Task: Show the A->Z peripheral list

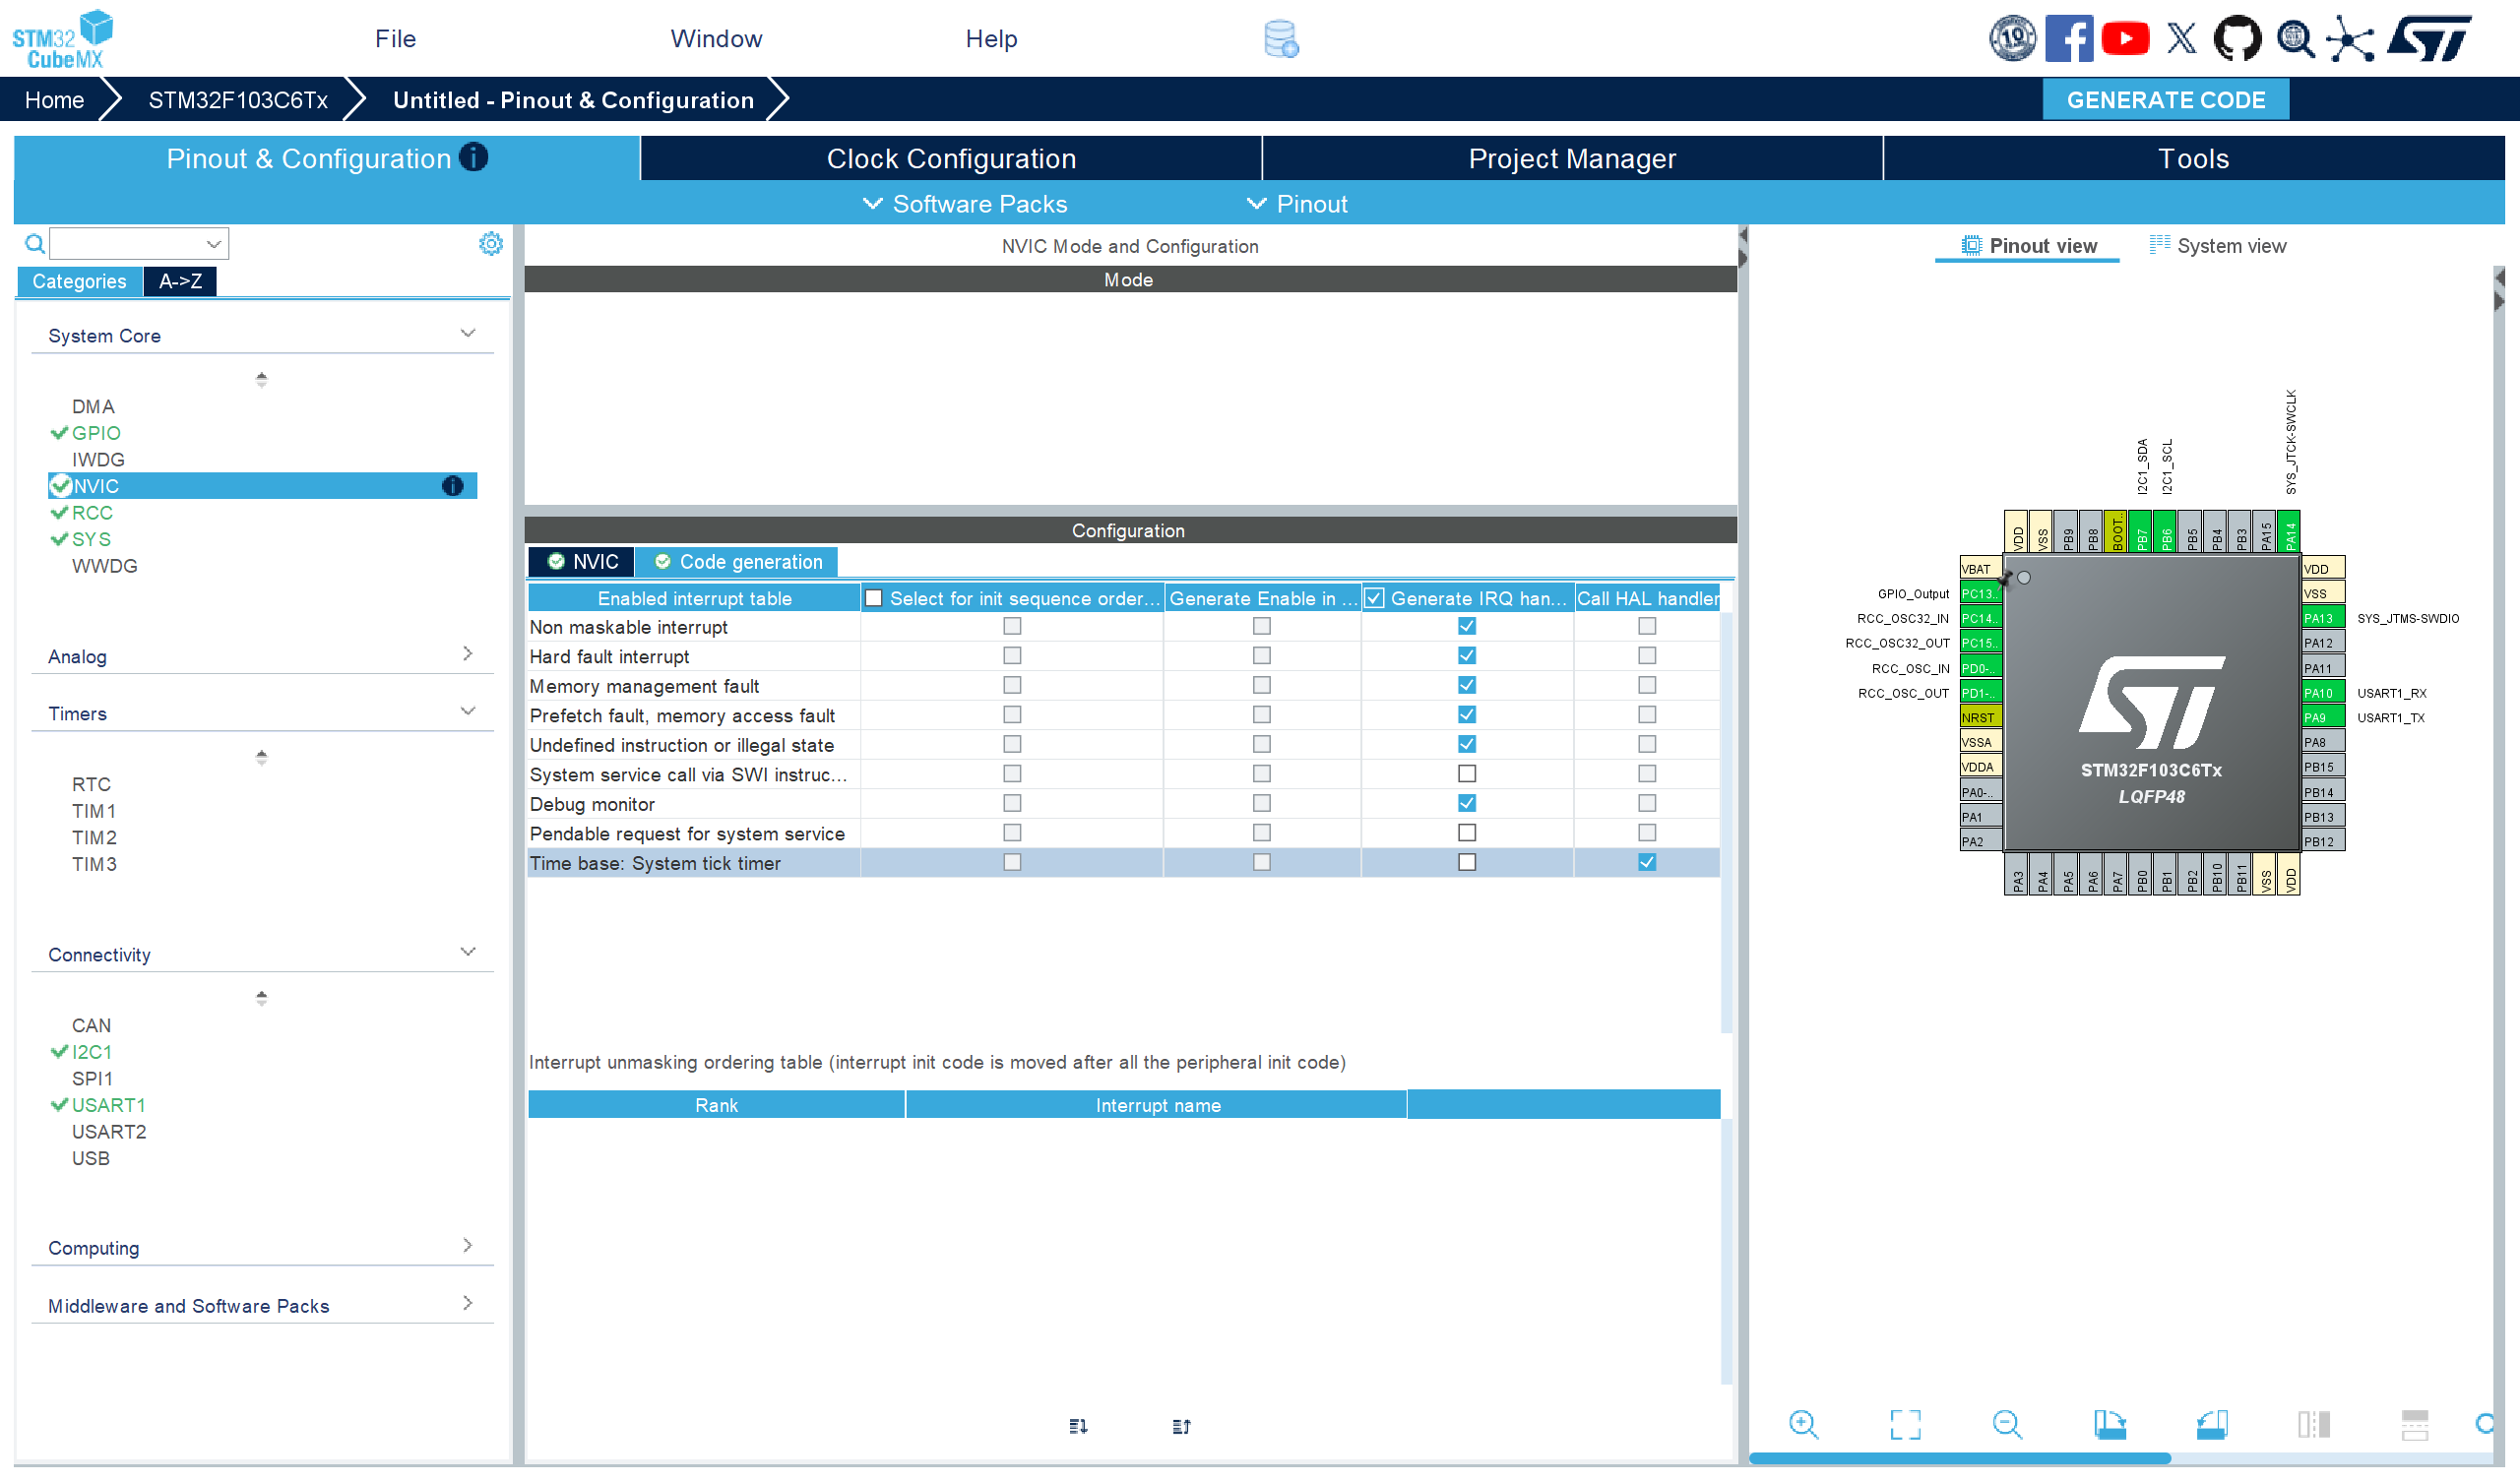Action: coord(180,281)
